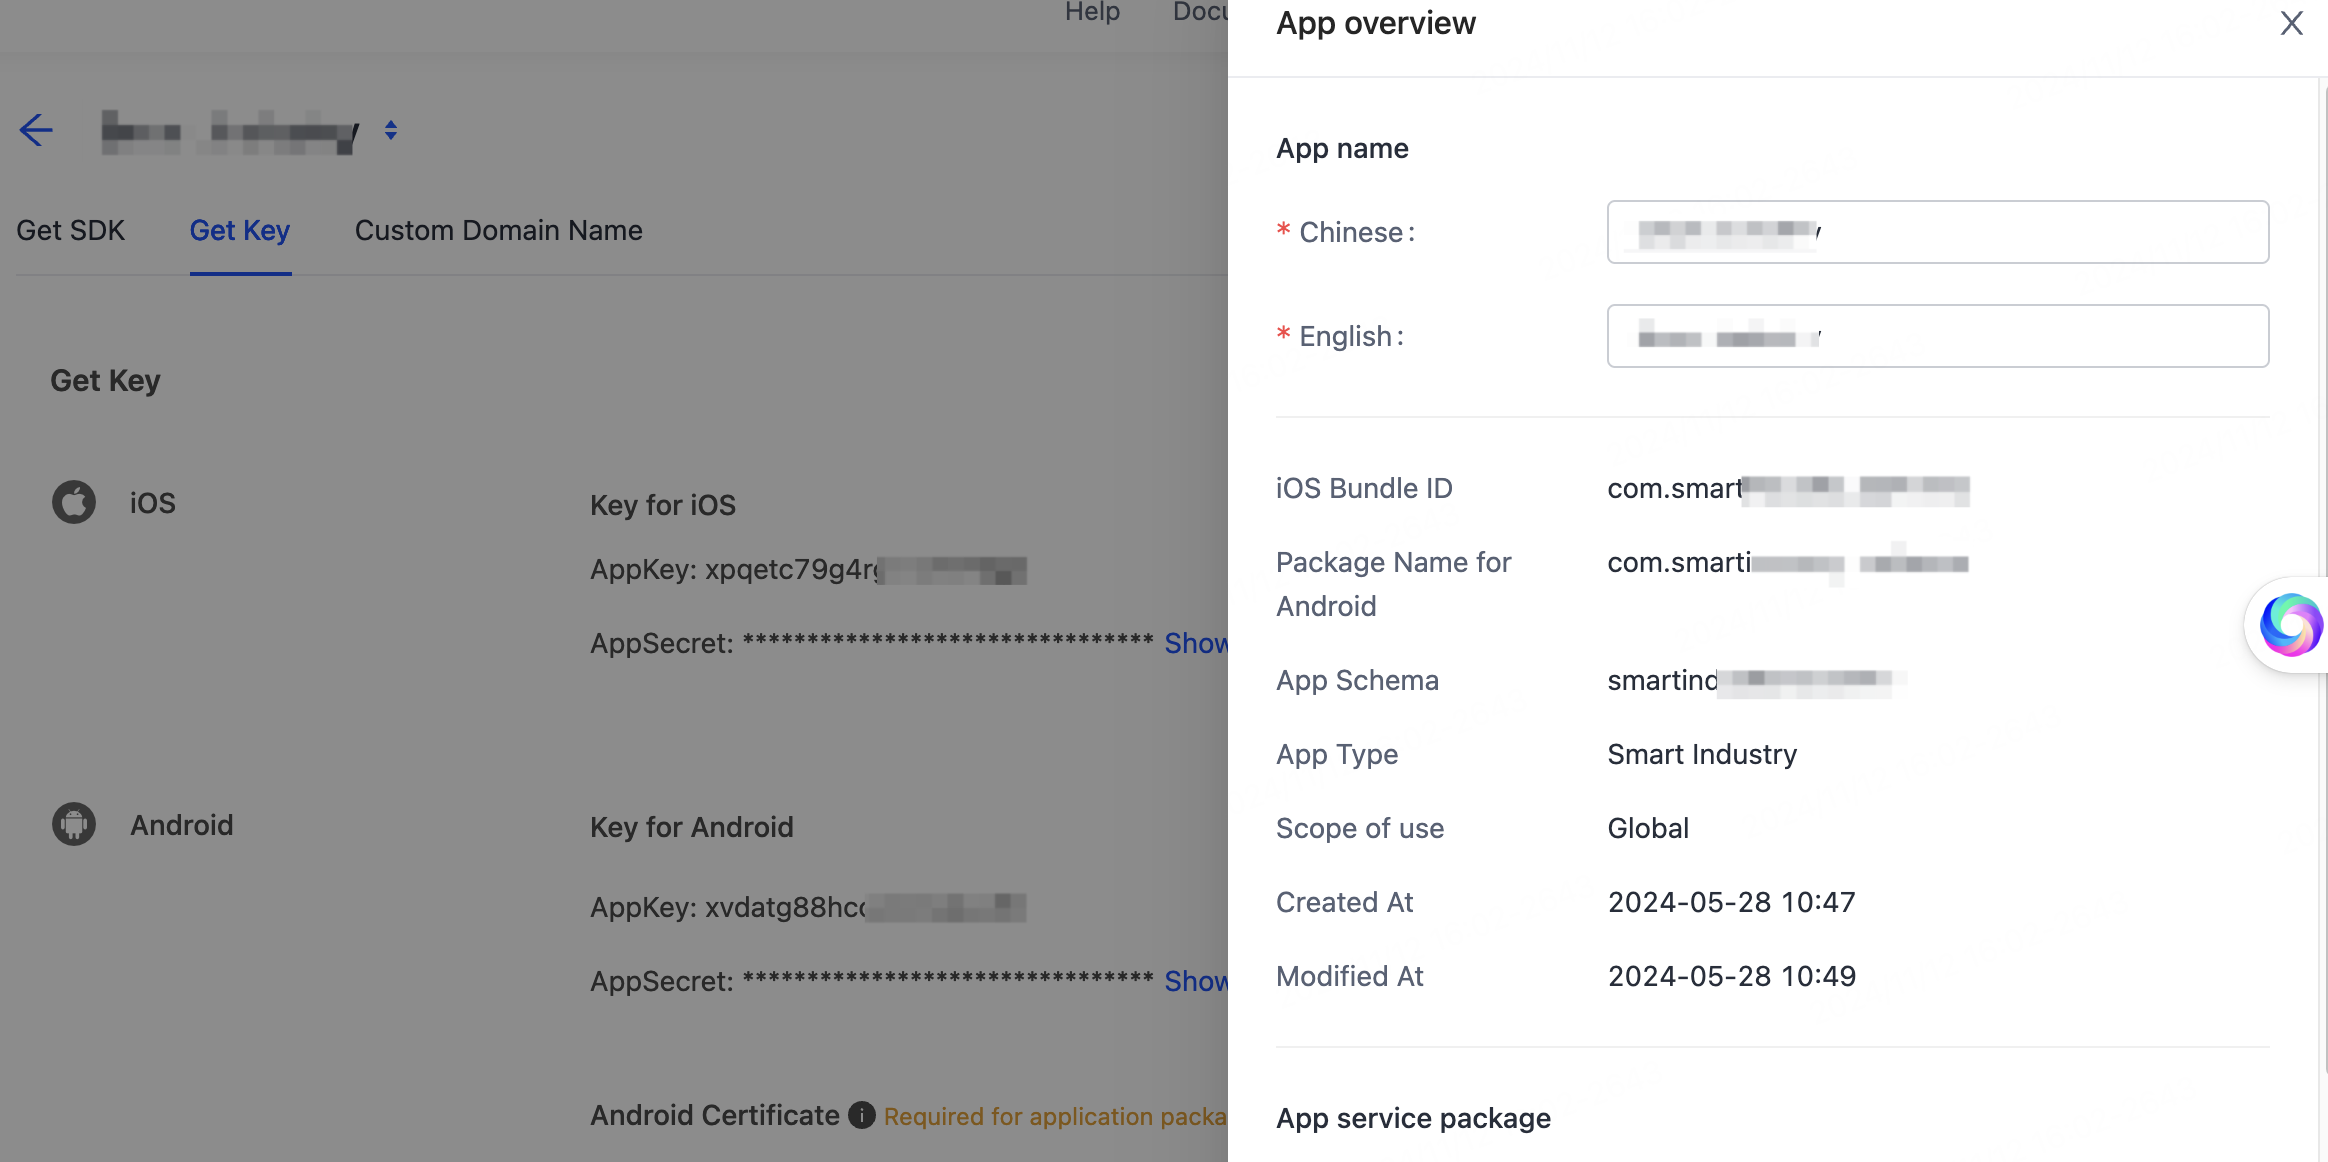
Task: Close the App overview panel
Action: tap(2291, 23)
